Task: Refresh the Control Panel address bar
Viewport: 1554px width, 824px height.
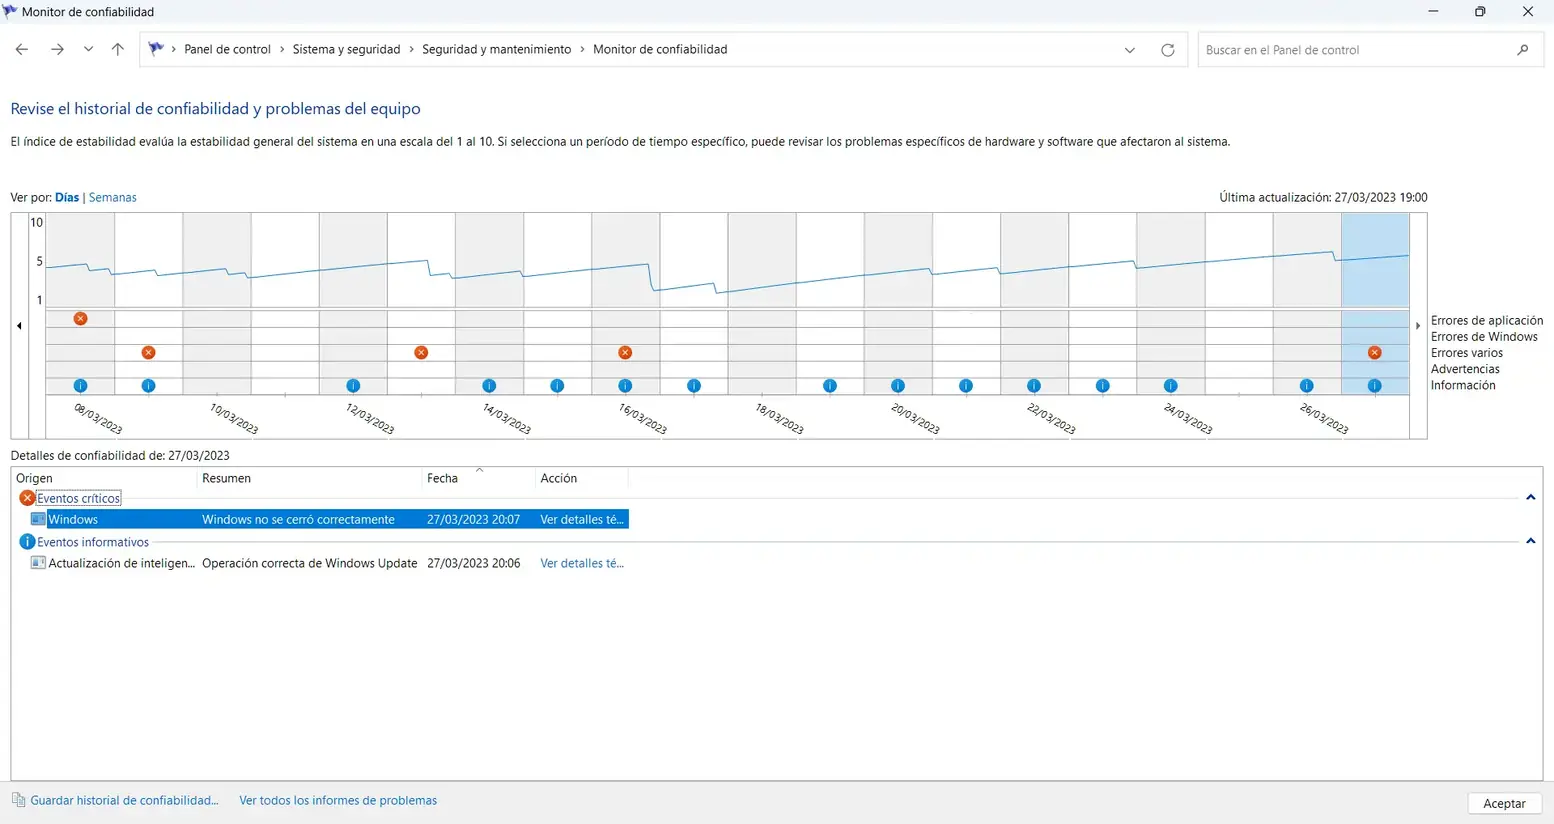Action: coord(1167,50)
